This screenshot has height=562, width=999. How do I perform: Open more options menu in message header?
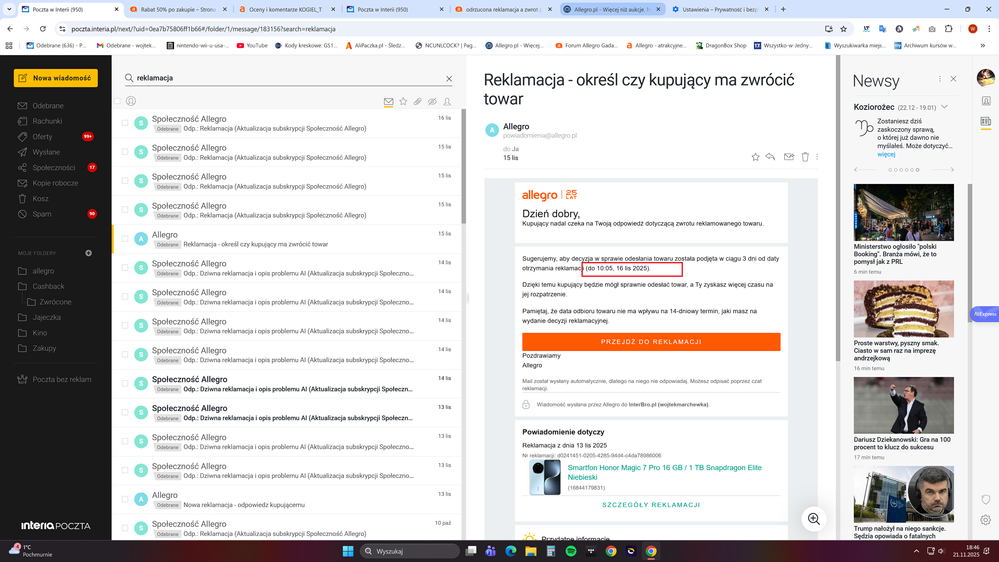click(x=818, y=157)
